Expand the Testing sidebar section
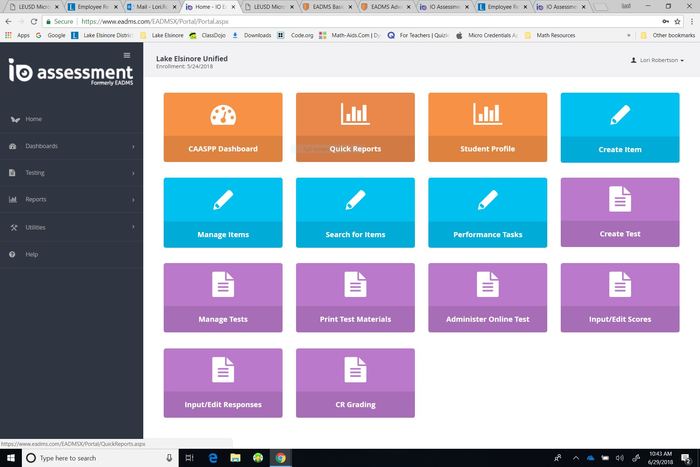 [x=70, y=173]
